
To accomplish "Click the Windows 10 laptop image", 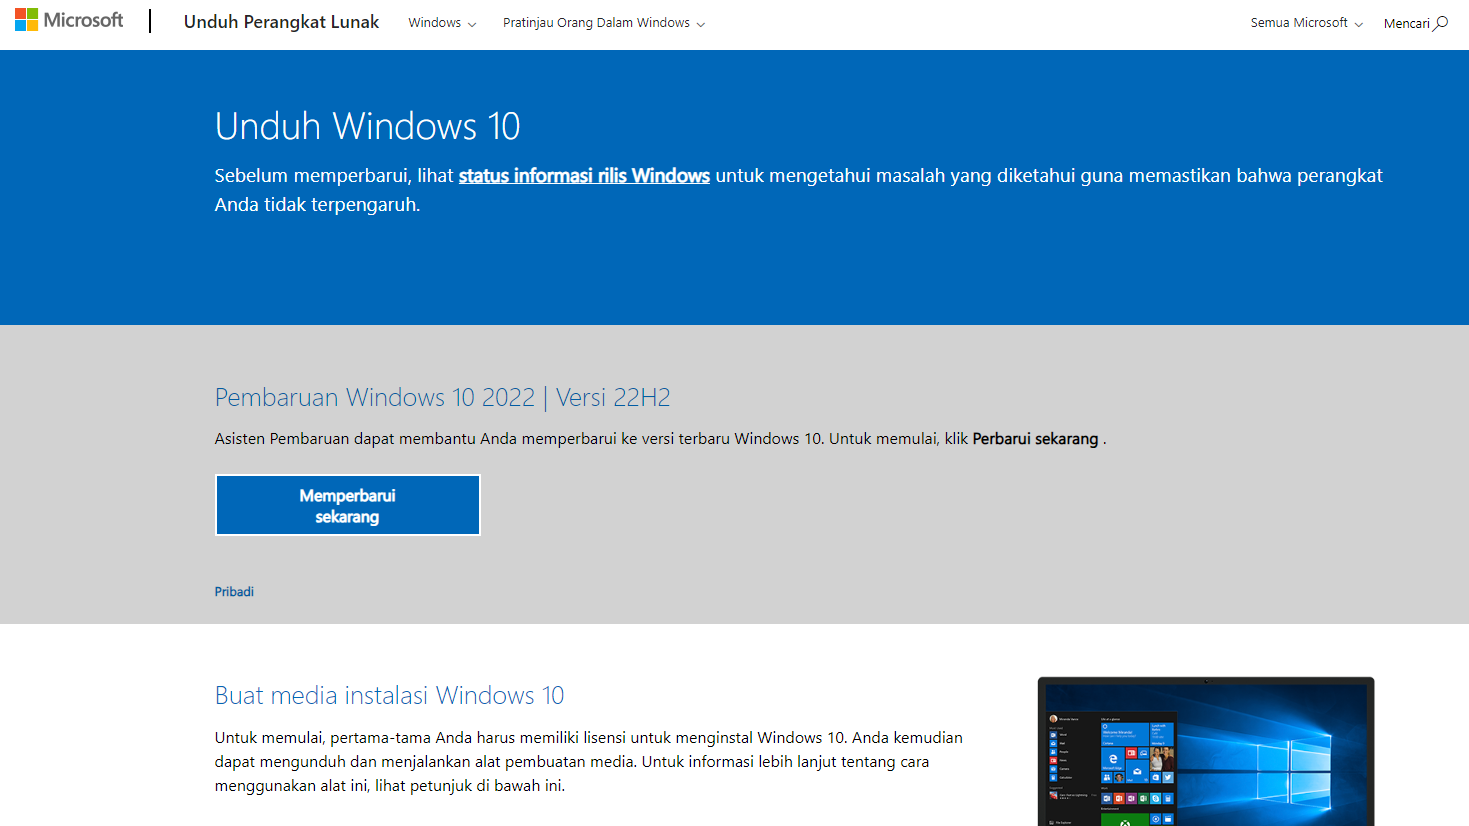I will coord(1206,751).
